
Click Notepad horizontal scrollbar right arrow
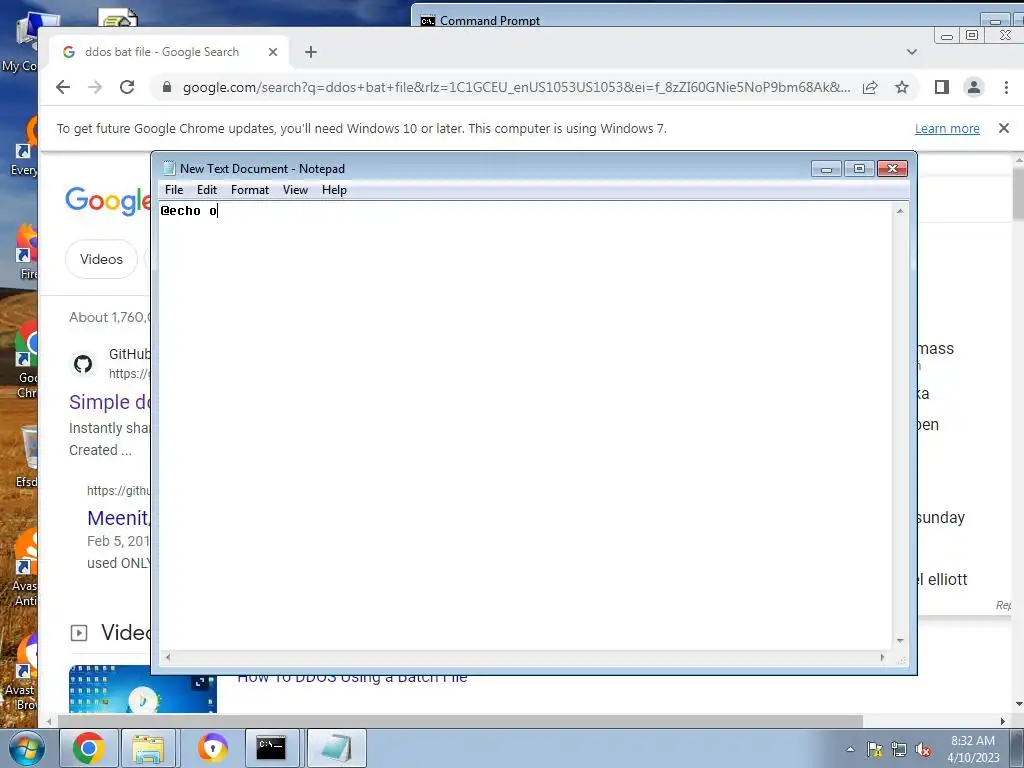882,658
